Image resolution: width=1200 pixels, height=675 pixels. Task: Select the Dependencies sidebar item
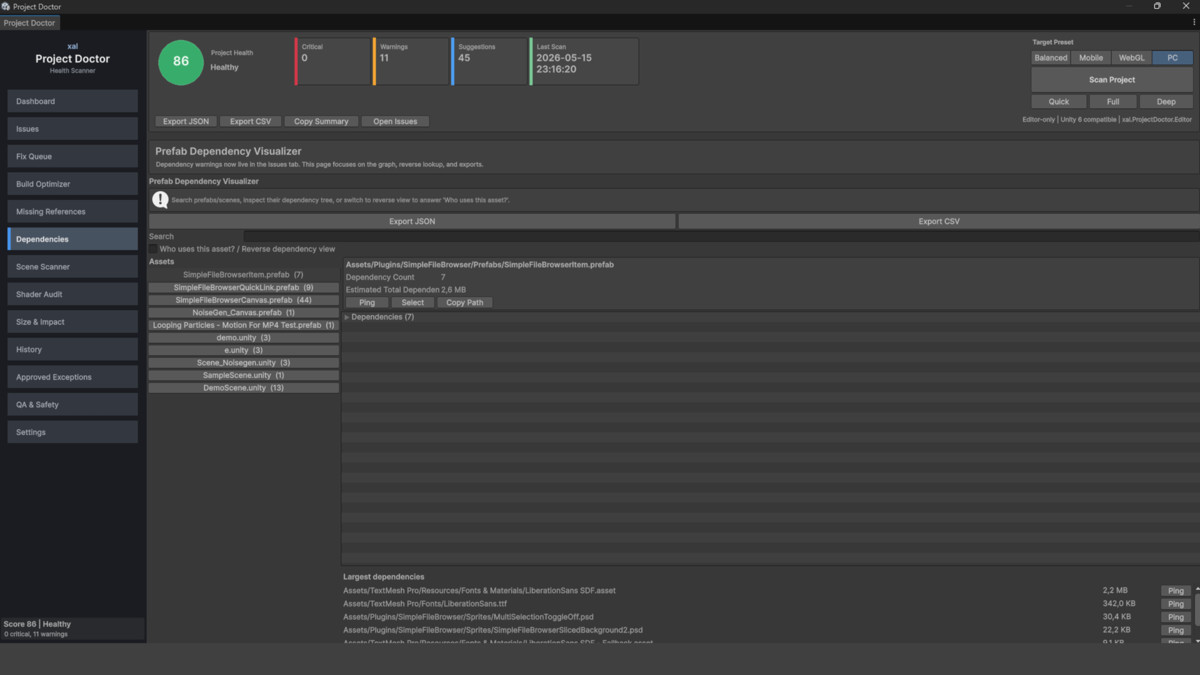pyautogui.click(x=73, y=239)
